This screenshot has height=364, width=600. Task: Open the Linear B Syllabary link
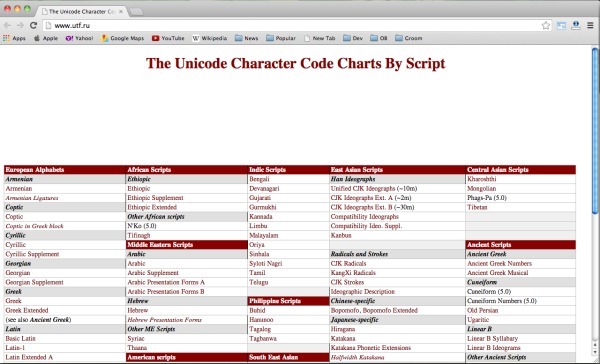pos(492,338)
